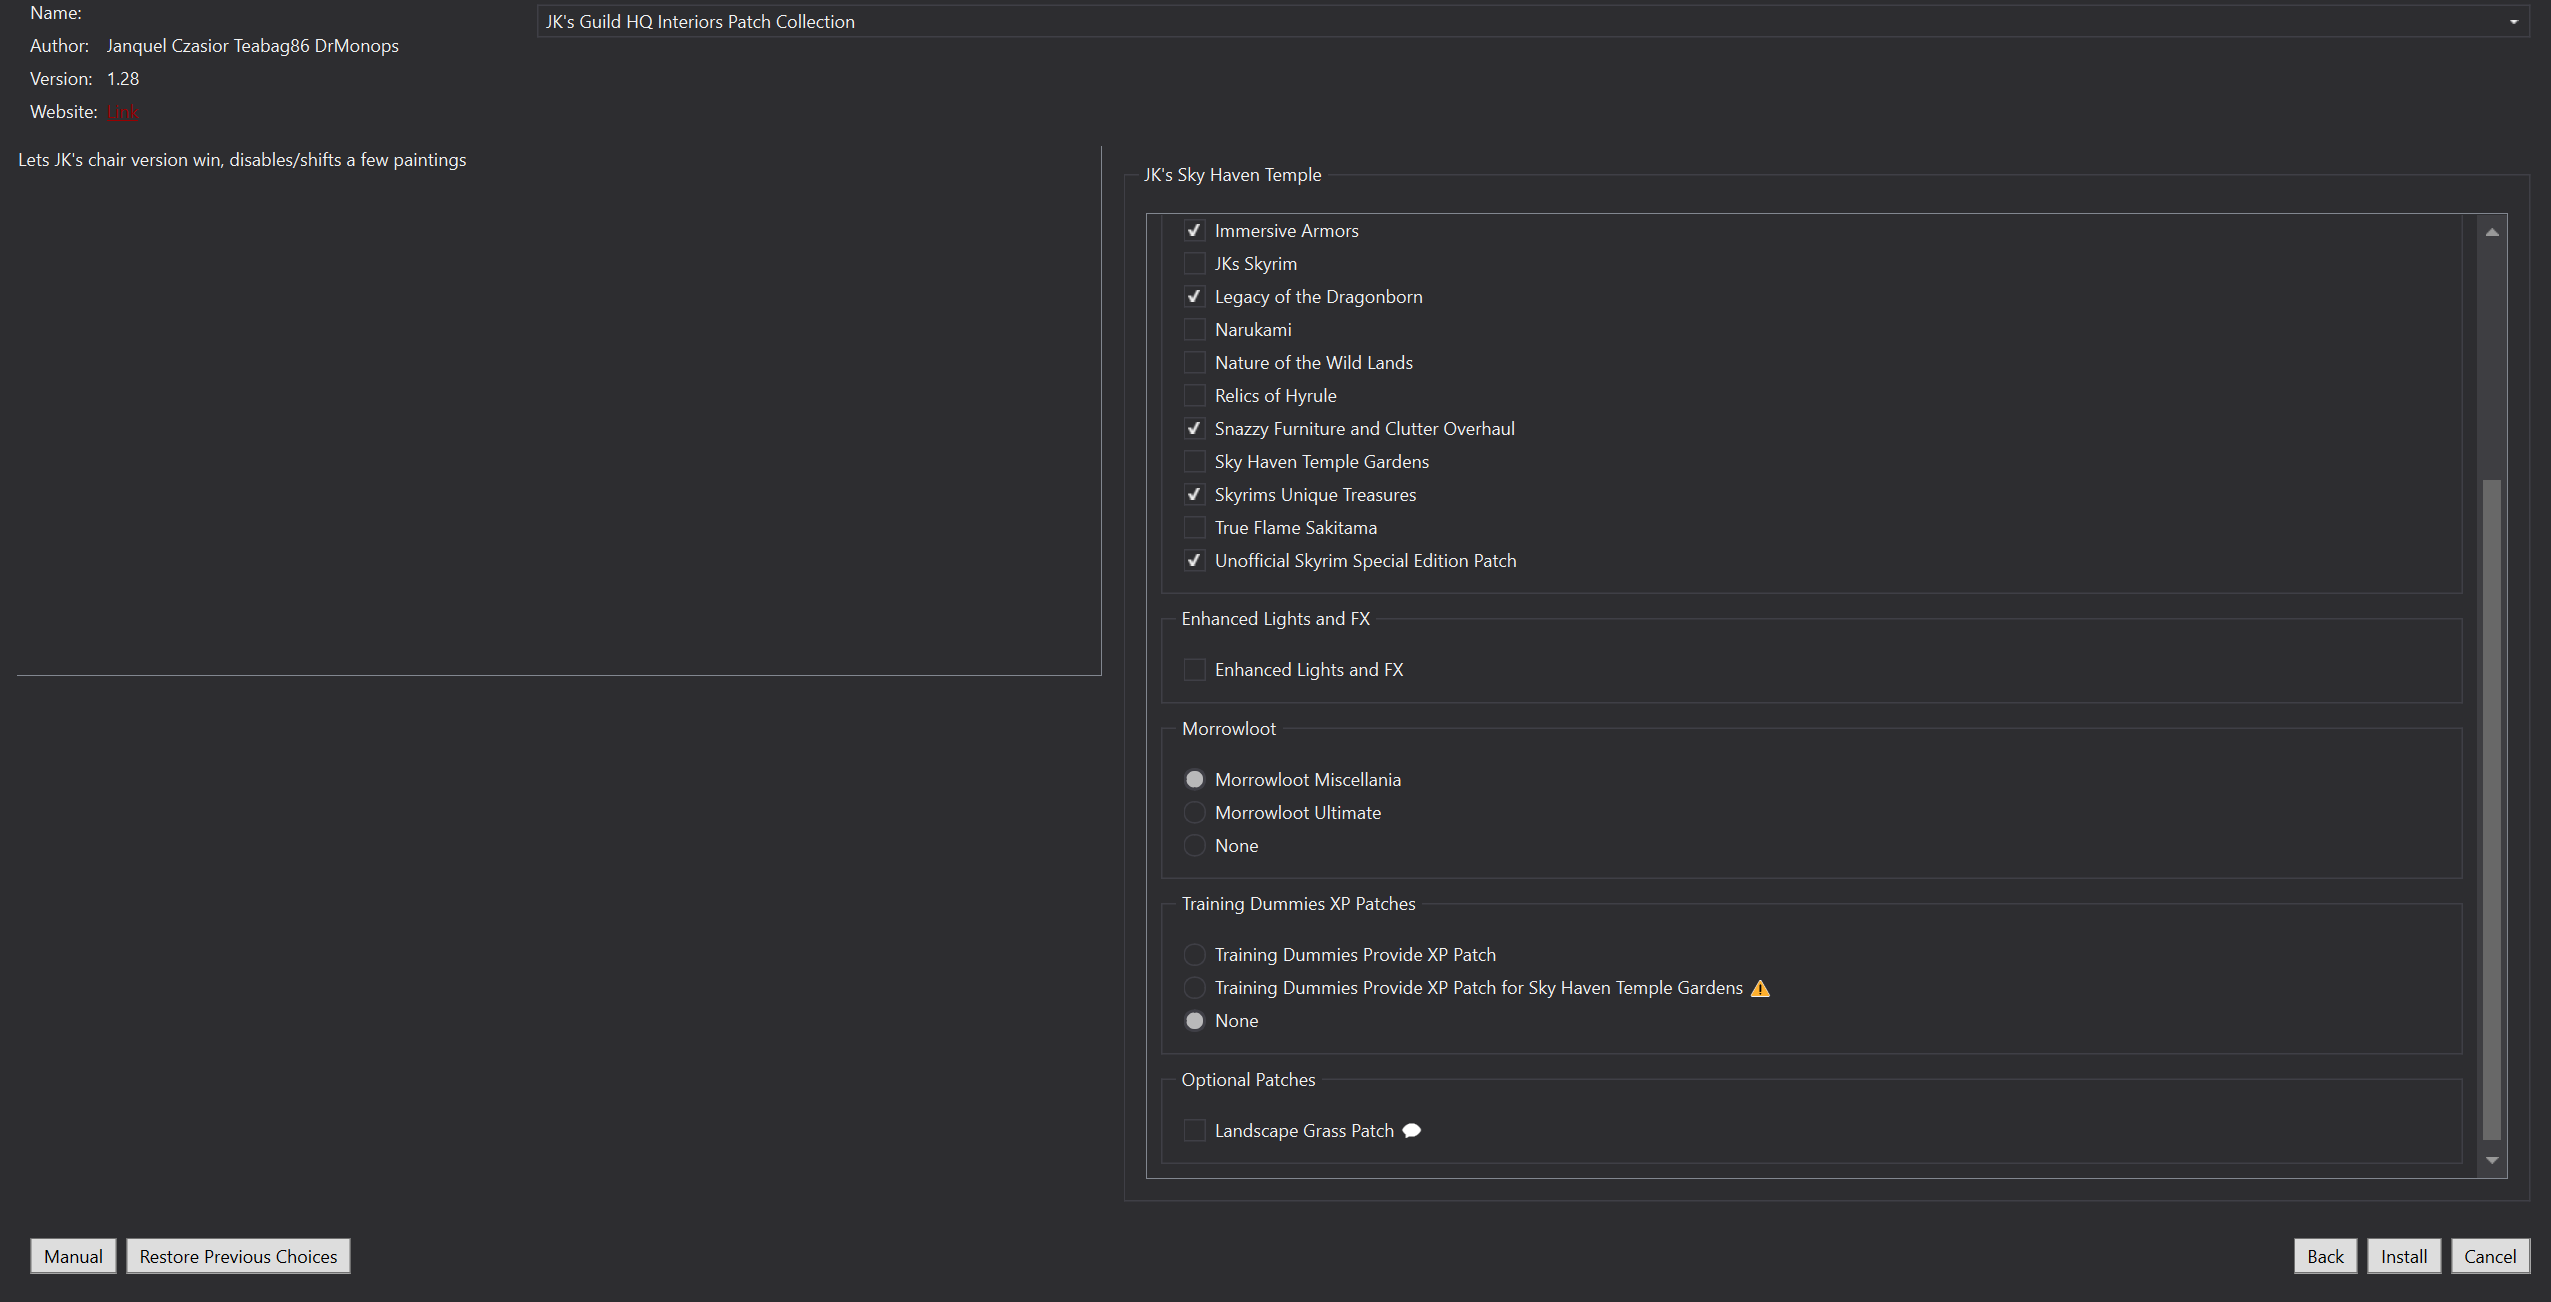
Task: Click the Manual button
Action: (73, 1256)
